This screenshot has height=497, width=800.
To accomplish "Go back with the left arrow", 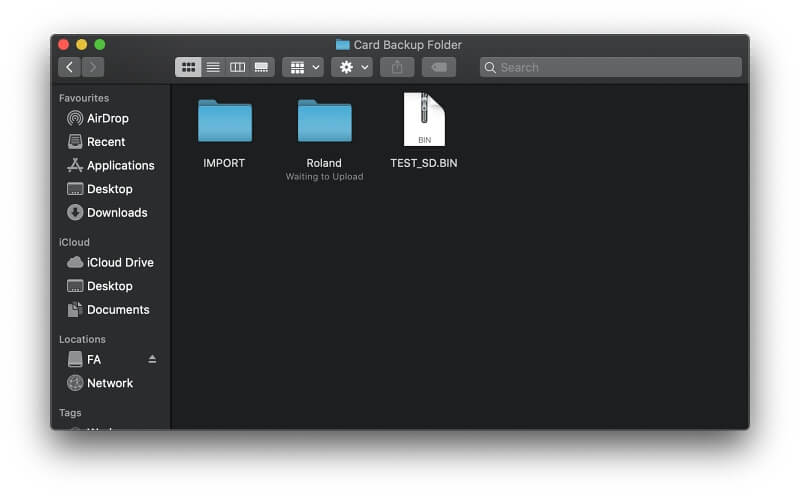I will pyautogui.click(x=69, y=67).
